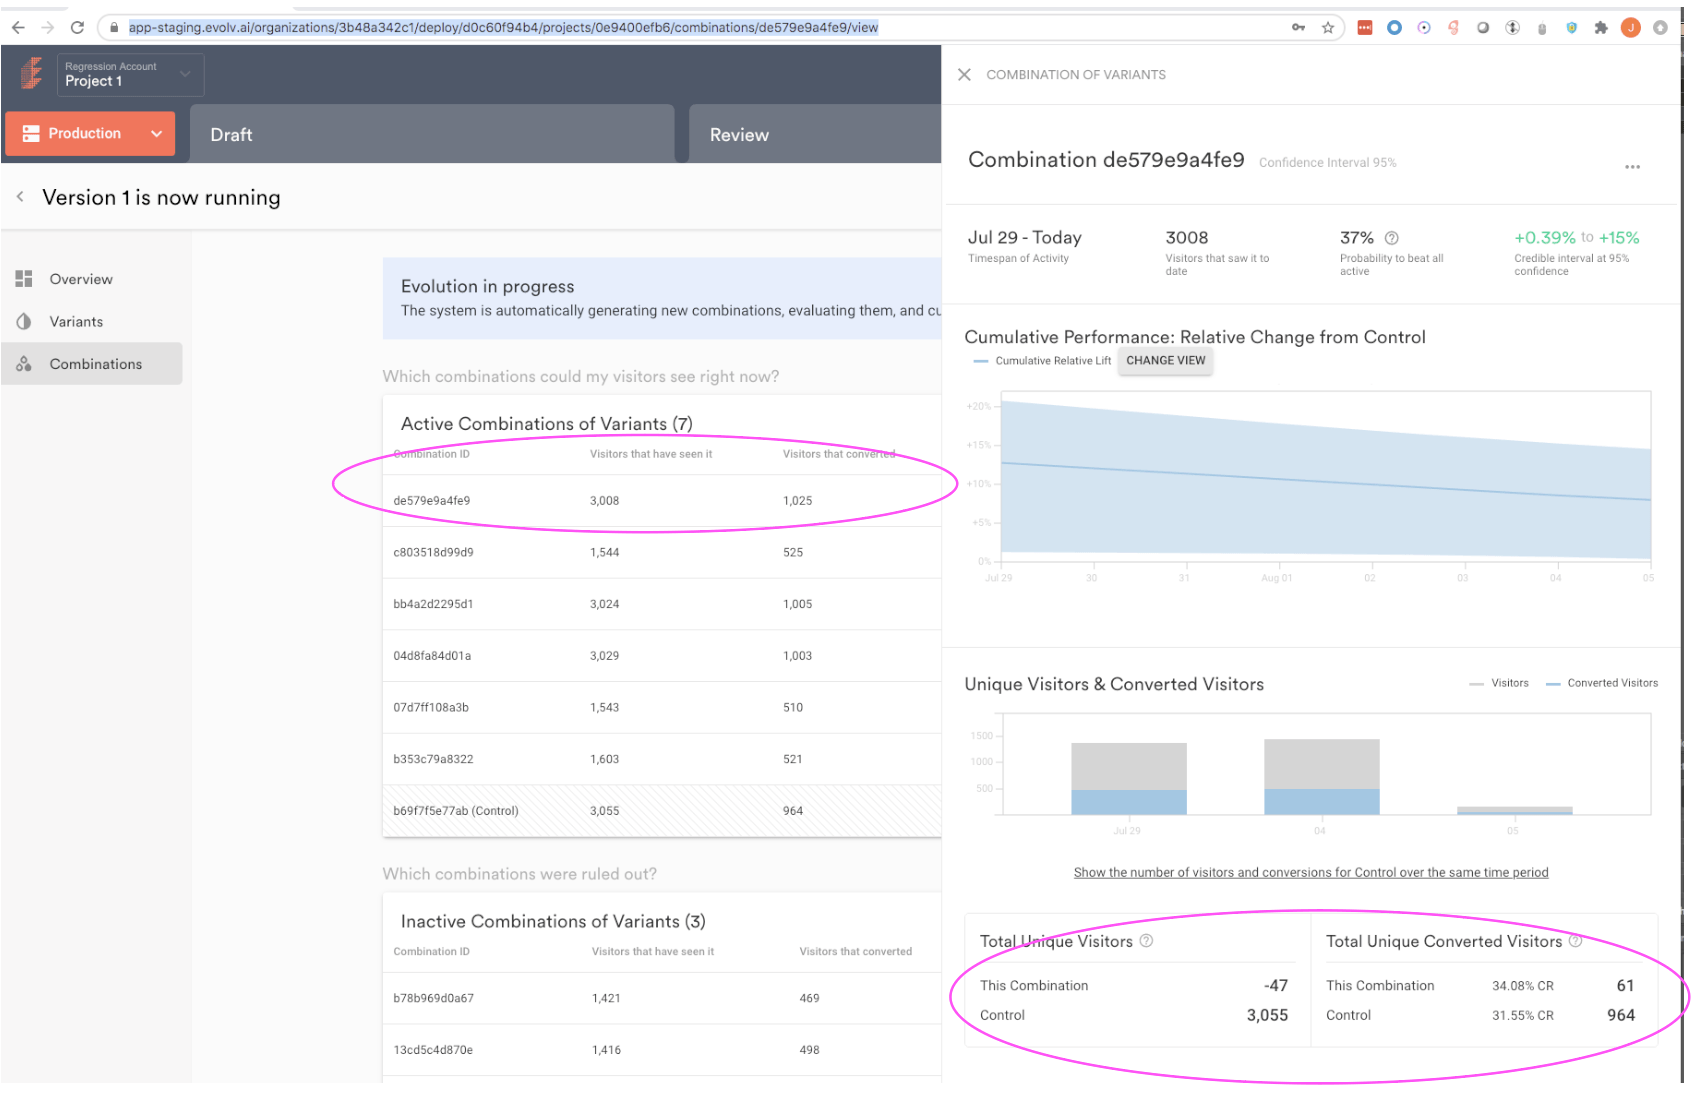This screenshot has height=1093, width=1691.
Task: Close the Combination of Variants panel
Action: [964, 75]
